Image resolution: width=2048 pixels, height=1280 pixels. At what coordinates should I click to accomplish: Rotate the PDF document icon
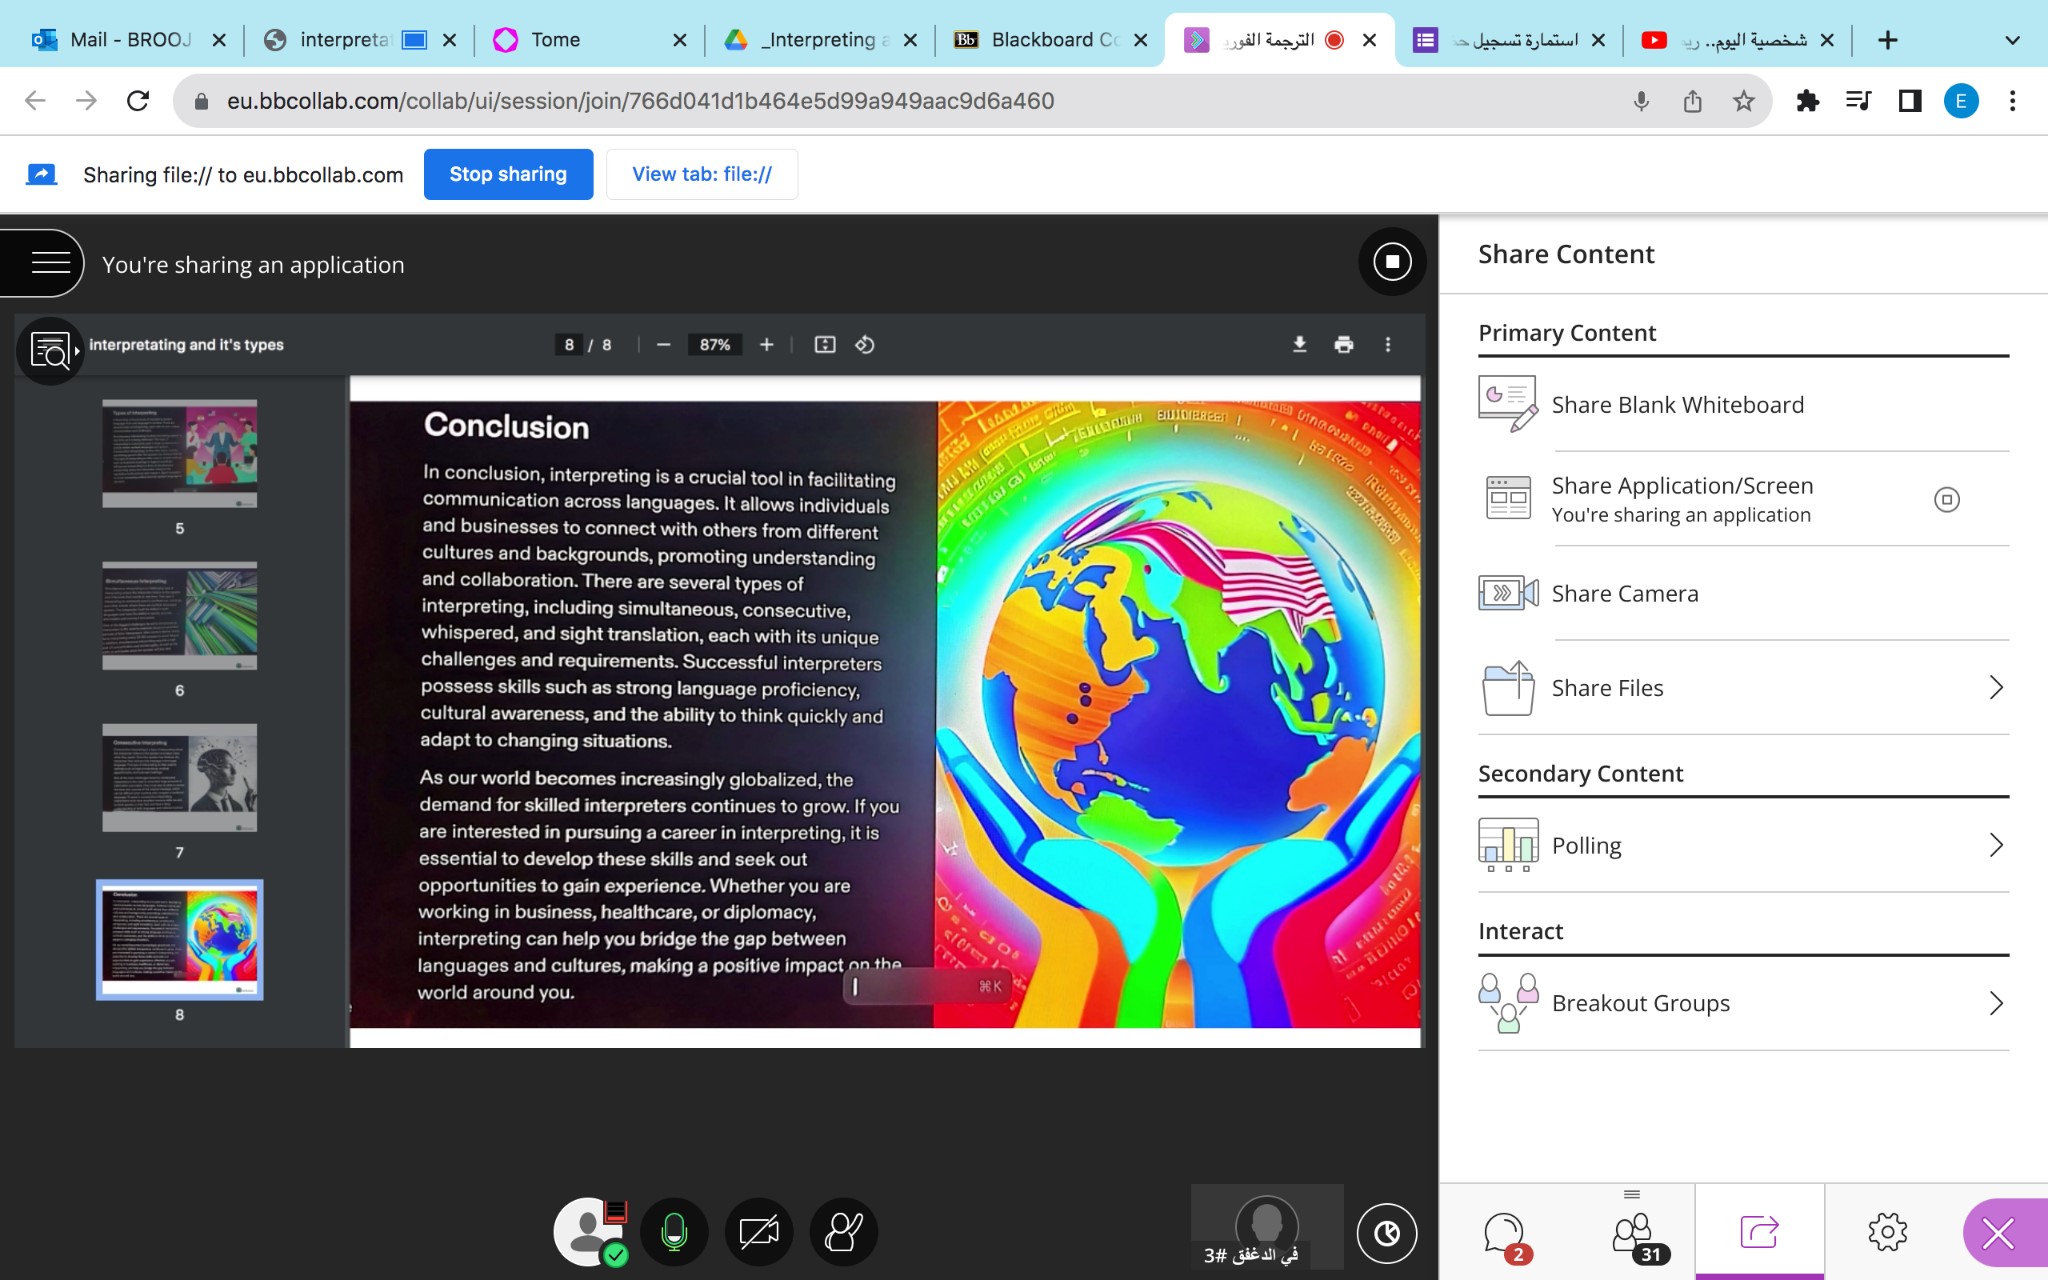(x=865, y=345)
